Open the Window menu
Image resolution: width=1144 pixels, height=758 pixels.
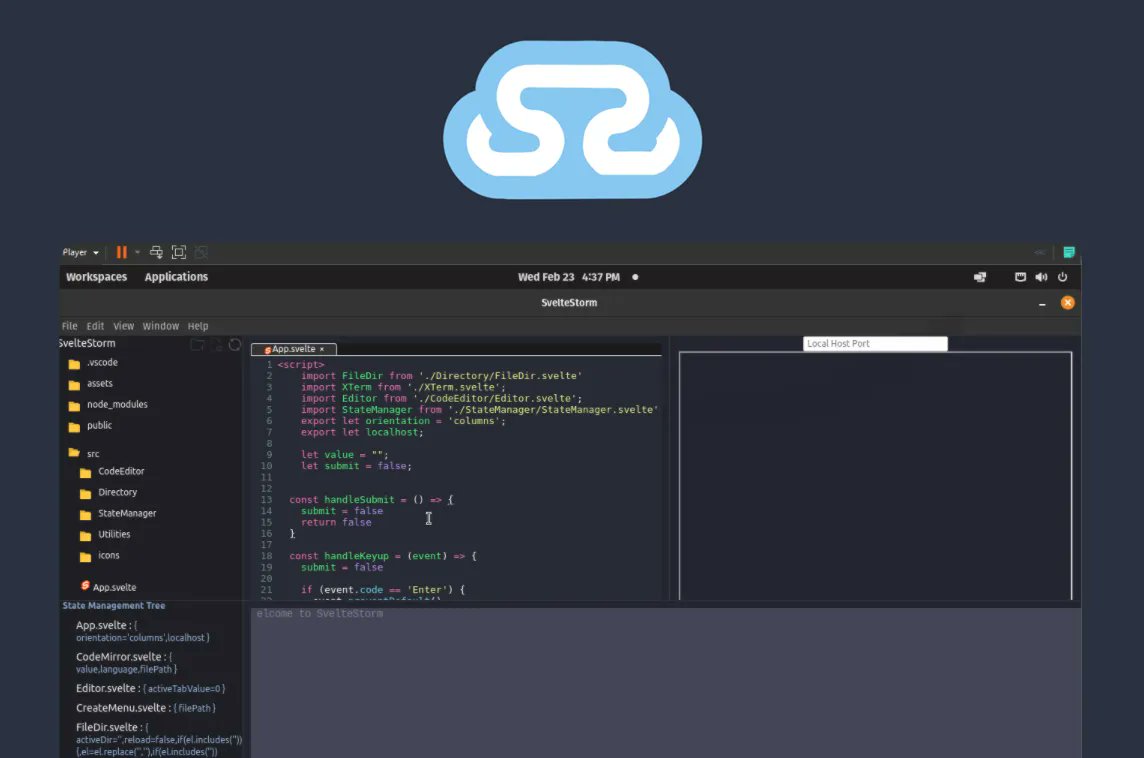(161, 326)
